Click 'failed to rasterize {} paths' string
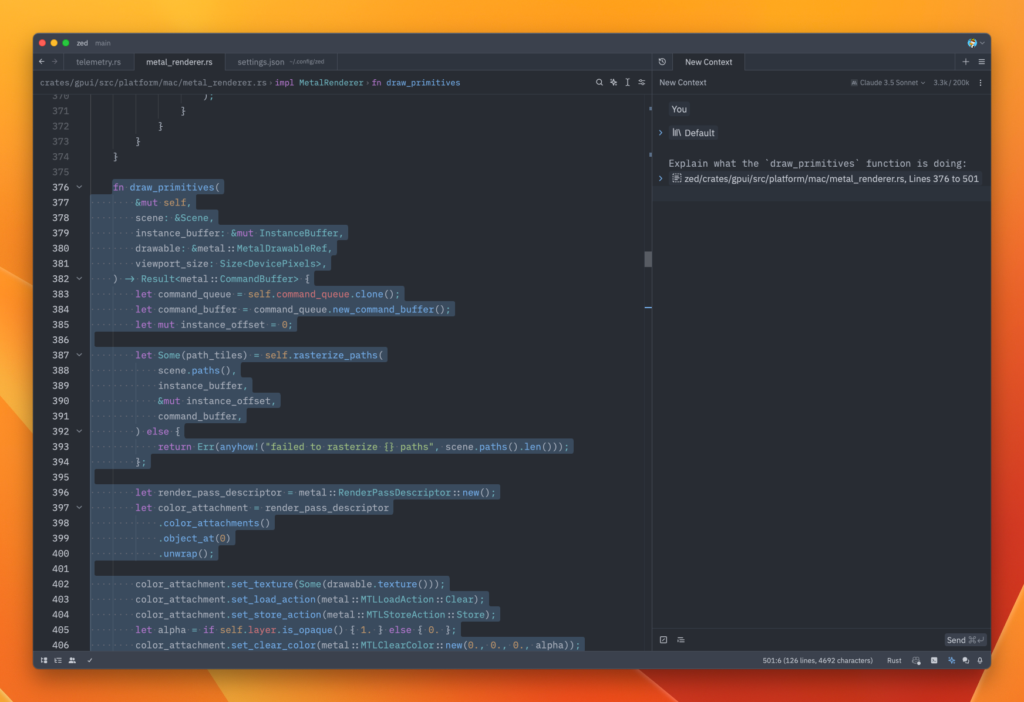This screenshot has width=1024, height=702. click(349, 447)
